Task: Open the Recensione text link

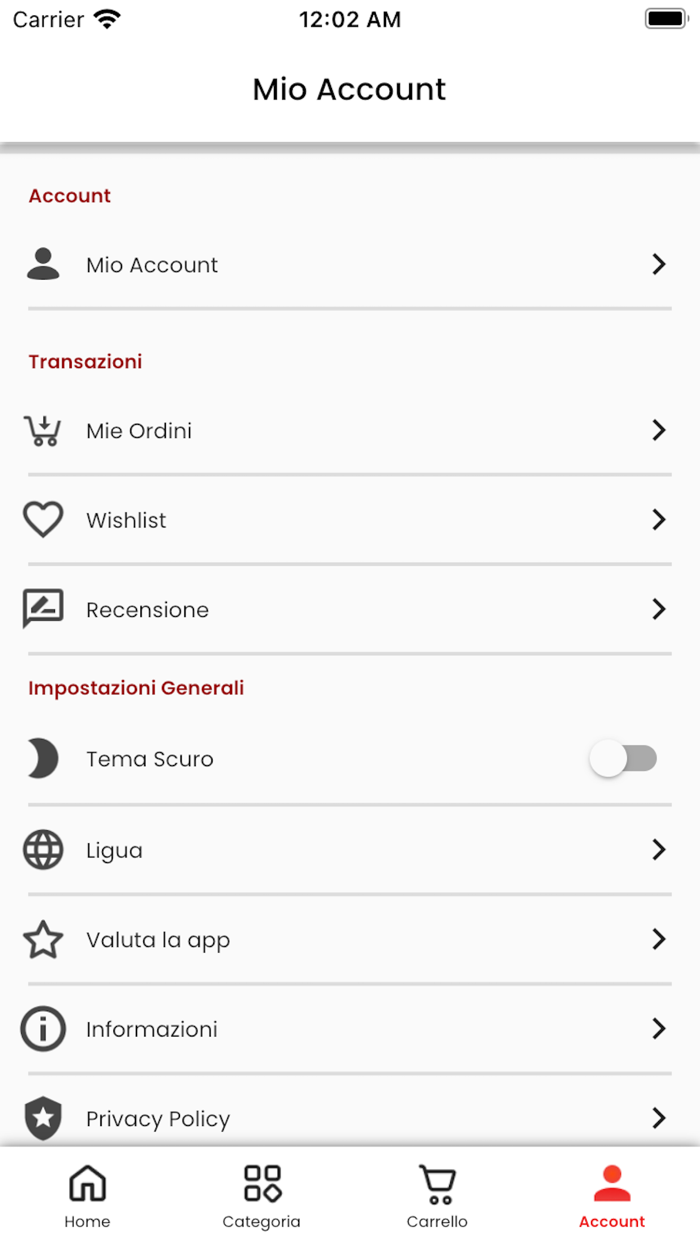Action: click(x=147, y=610)
